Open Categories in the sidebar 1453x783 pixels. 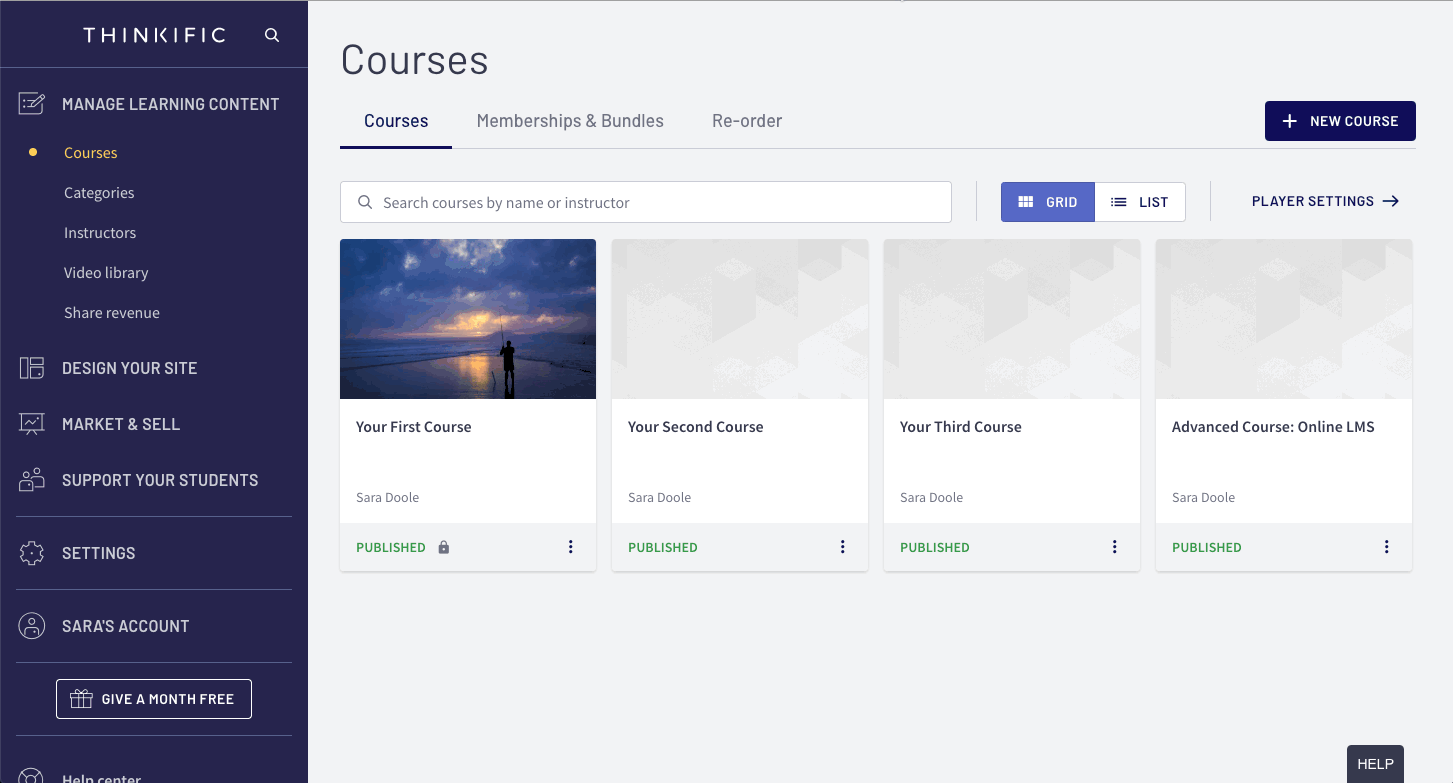[99, 193]
